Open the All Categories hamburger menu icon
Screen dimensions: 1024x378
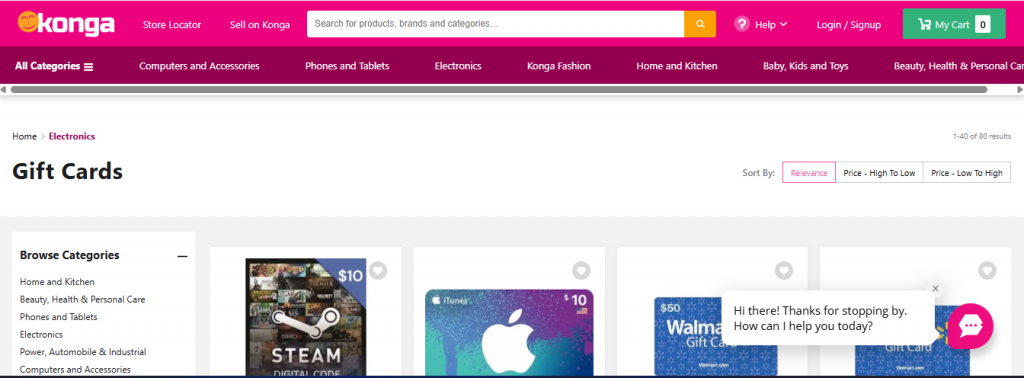click(89, 67)
